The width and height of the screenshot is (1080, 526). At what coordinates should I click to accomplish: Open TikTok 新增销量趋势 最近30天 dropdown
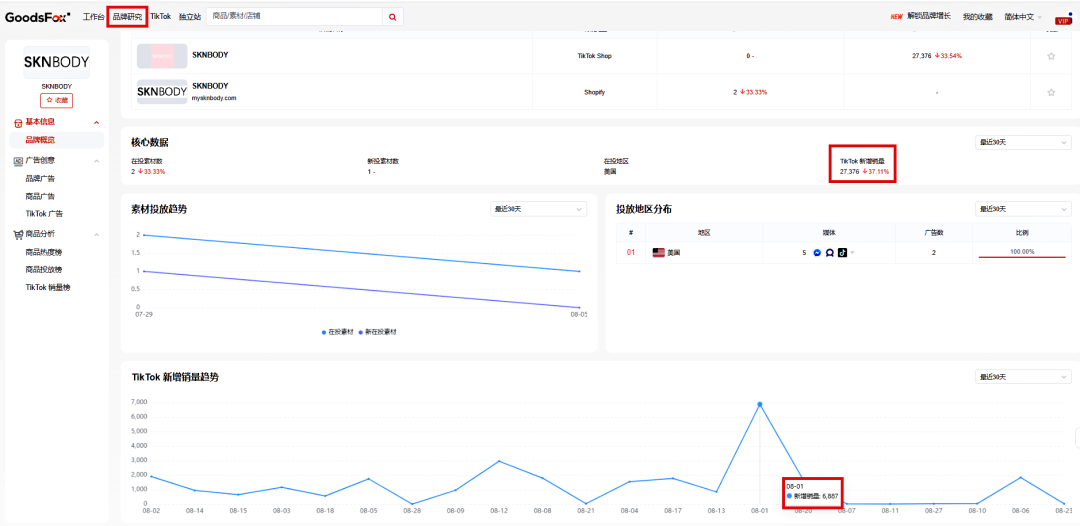[1023, 377]
